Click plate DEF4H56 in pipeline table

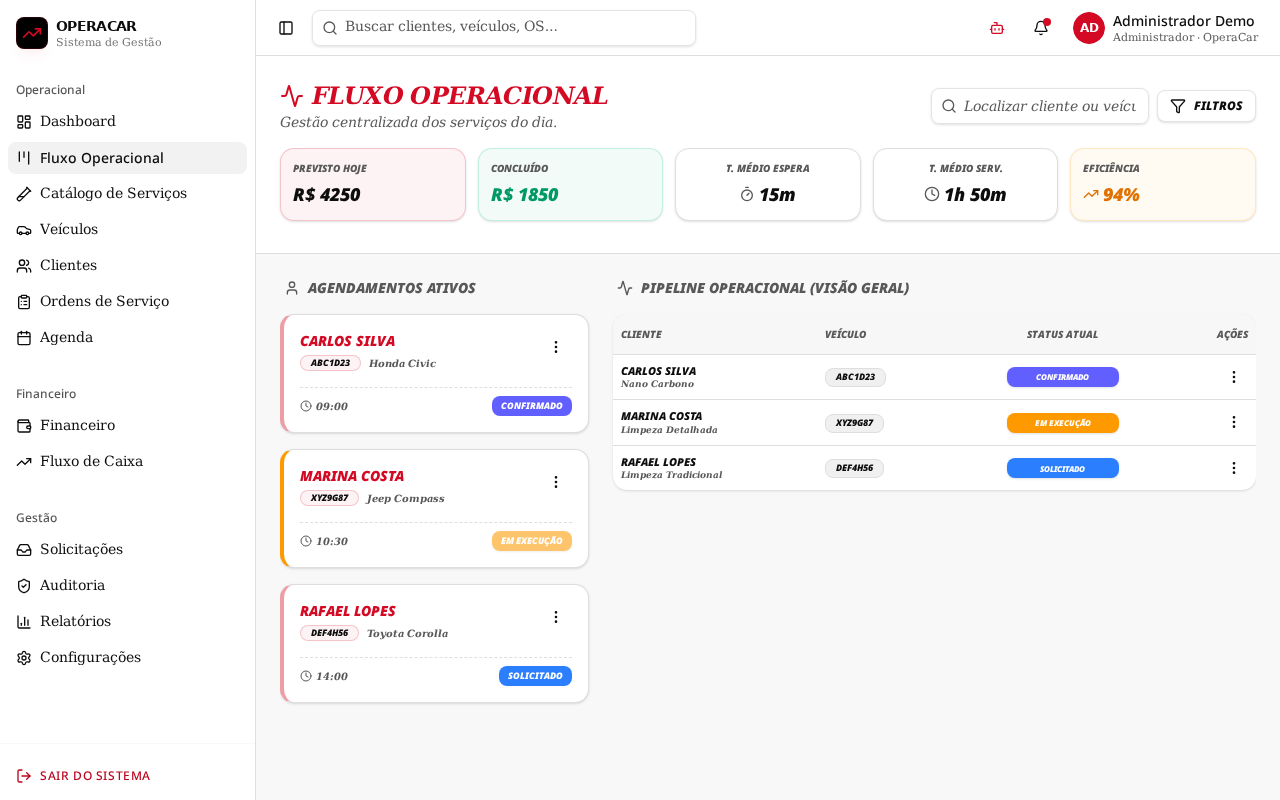click(854, 468)
